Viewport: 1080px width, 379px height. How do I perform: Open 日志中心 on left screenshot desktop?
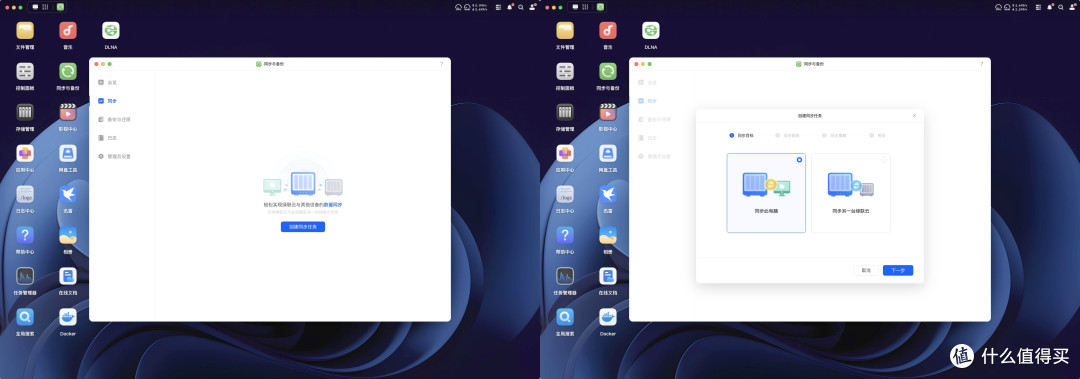[25, 194]
